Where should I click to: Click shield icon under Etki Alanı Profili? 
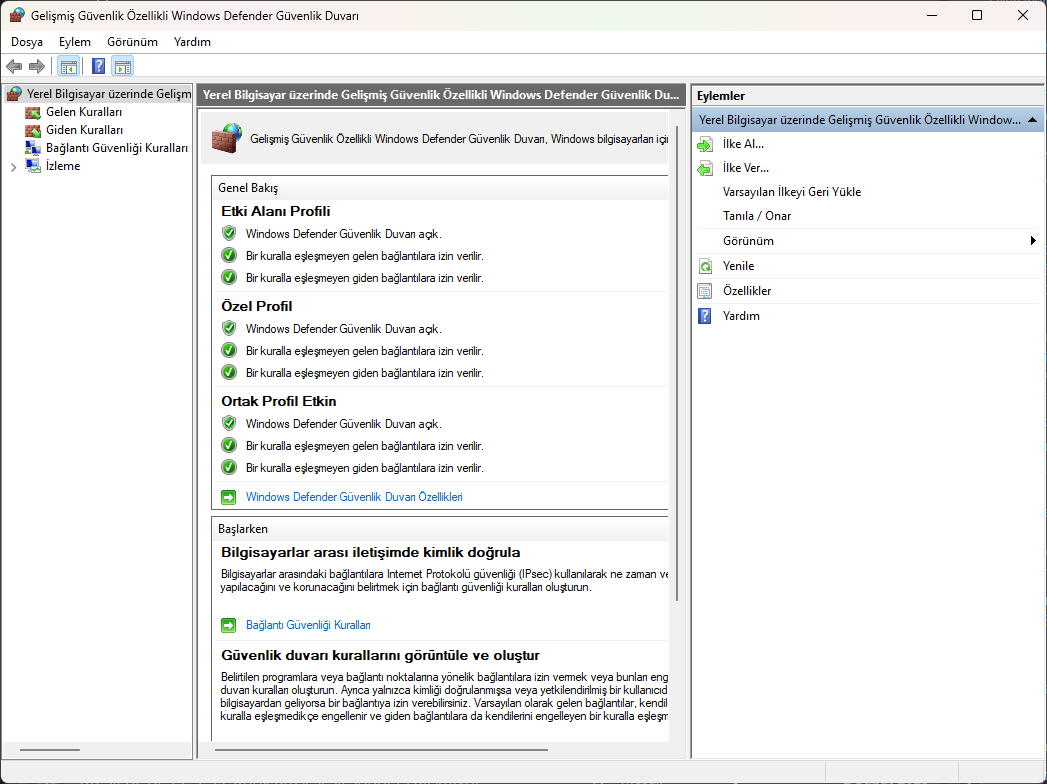coord(229,233)
